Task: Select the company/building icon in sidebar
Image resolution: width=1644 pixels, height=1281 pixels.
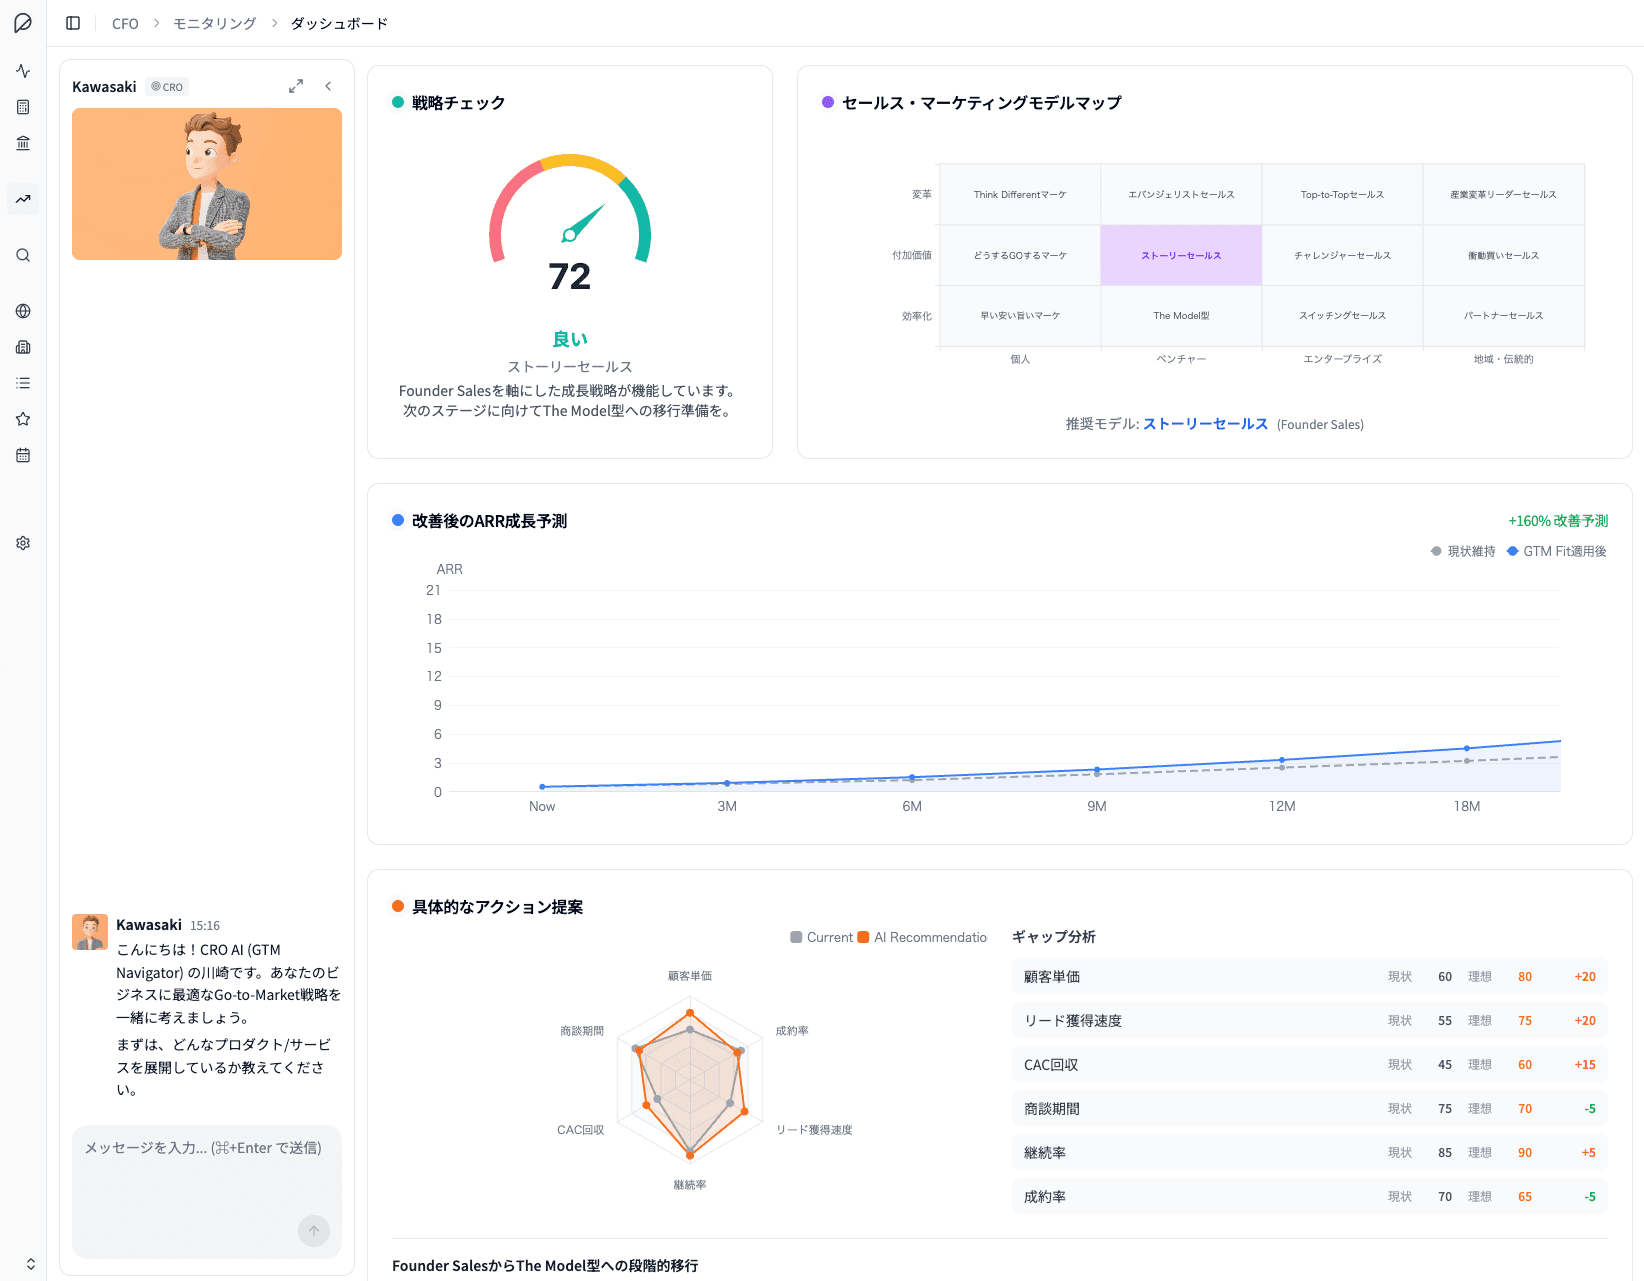Action: click(x=22, y=347)
